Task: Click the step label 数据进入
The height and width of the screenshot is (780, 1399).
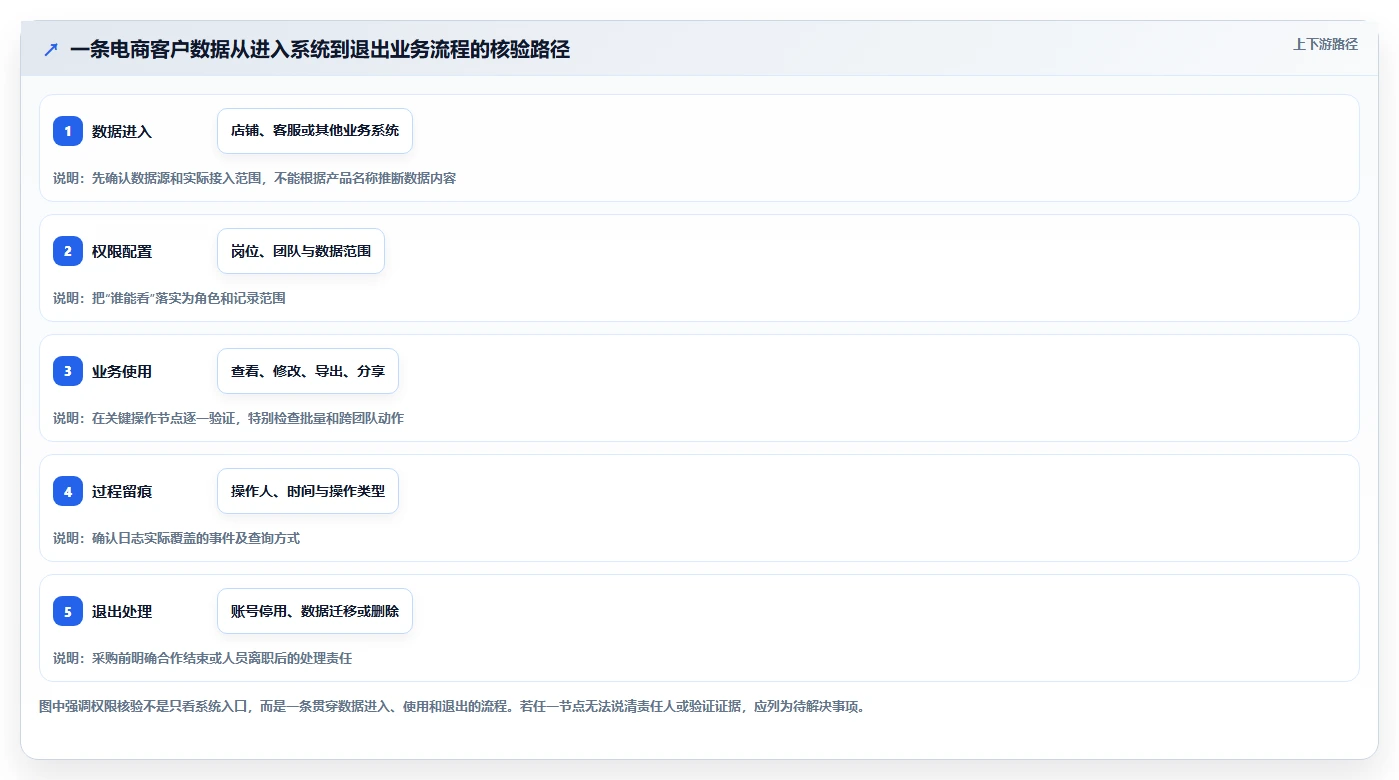Action: (x=122, y=131)
